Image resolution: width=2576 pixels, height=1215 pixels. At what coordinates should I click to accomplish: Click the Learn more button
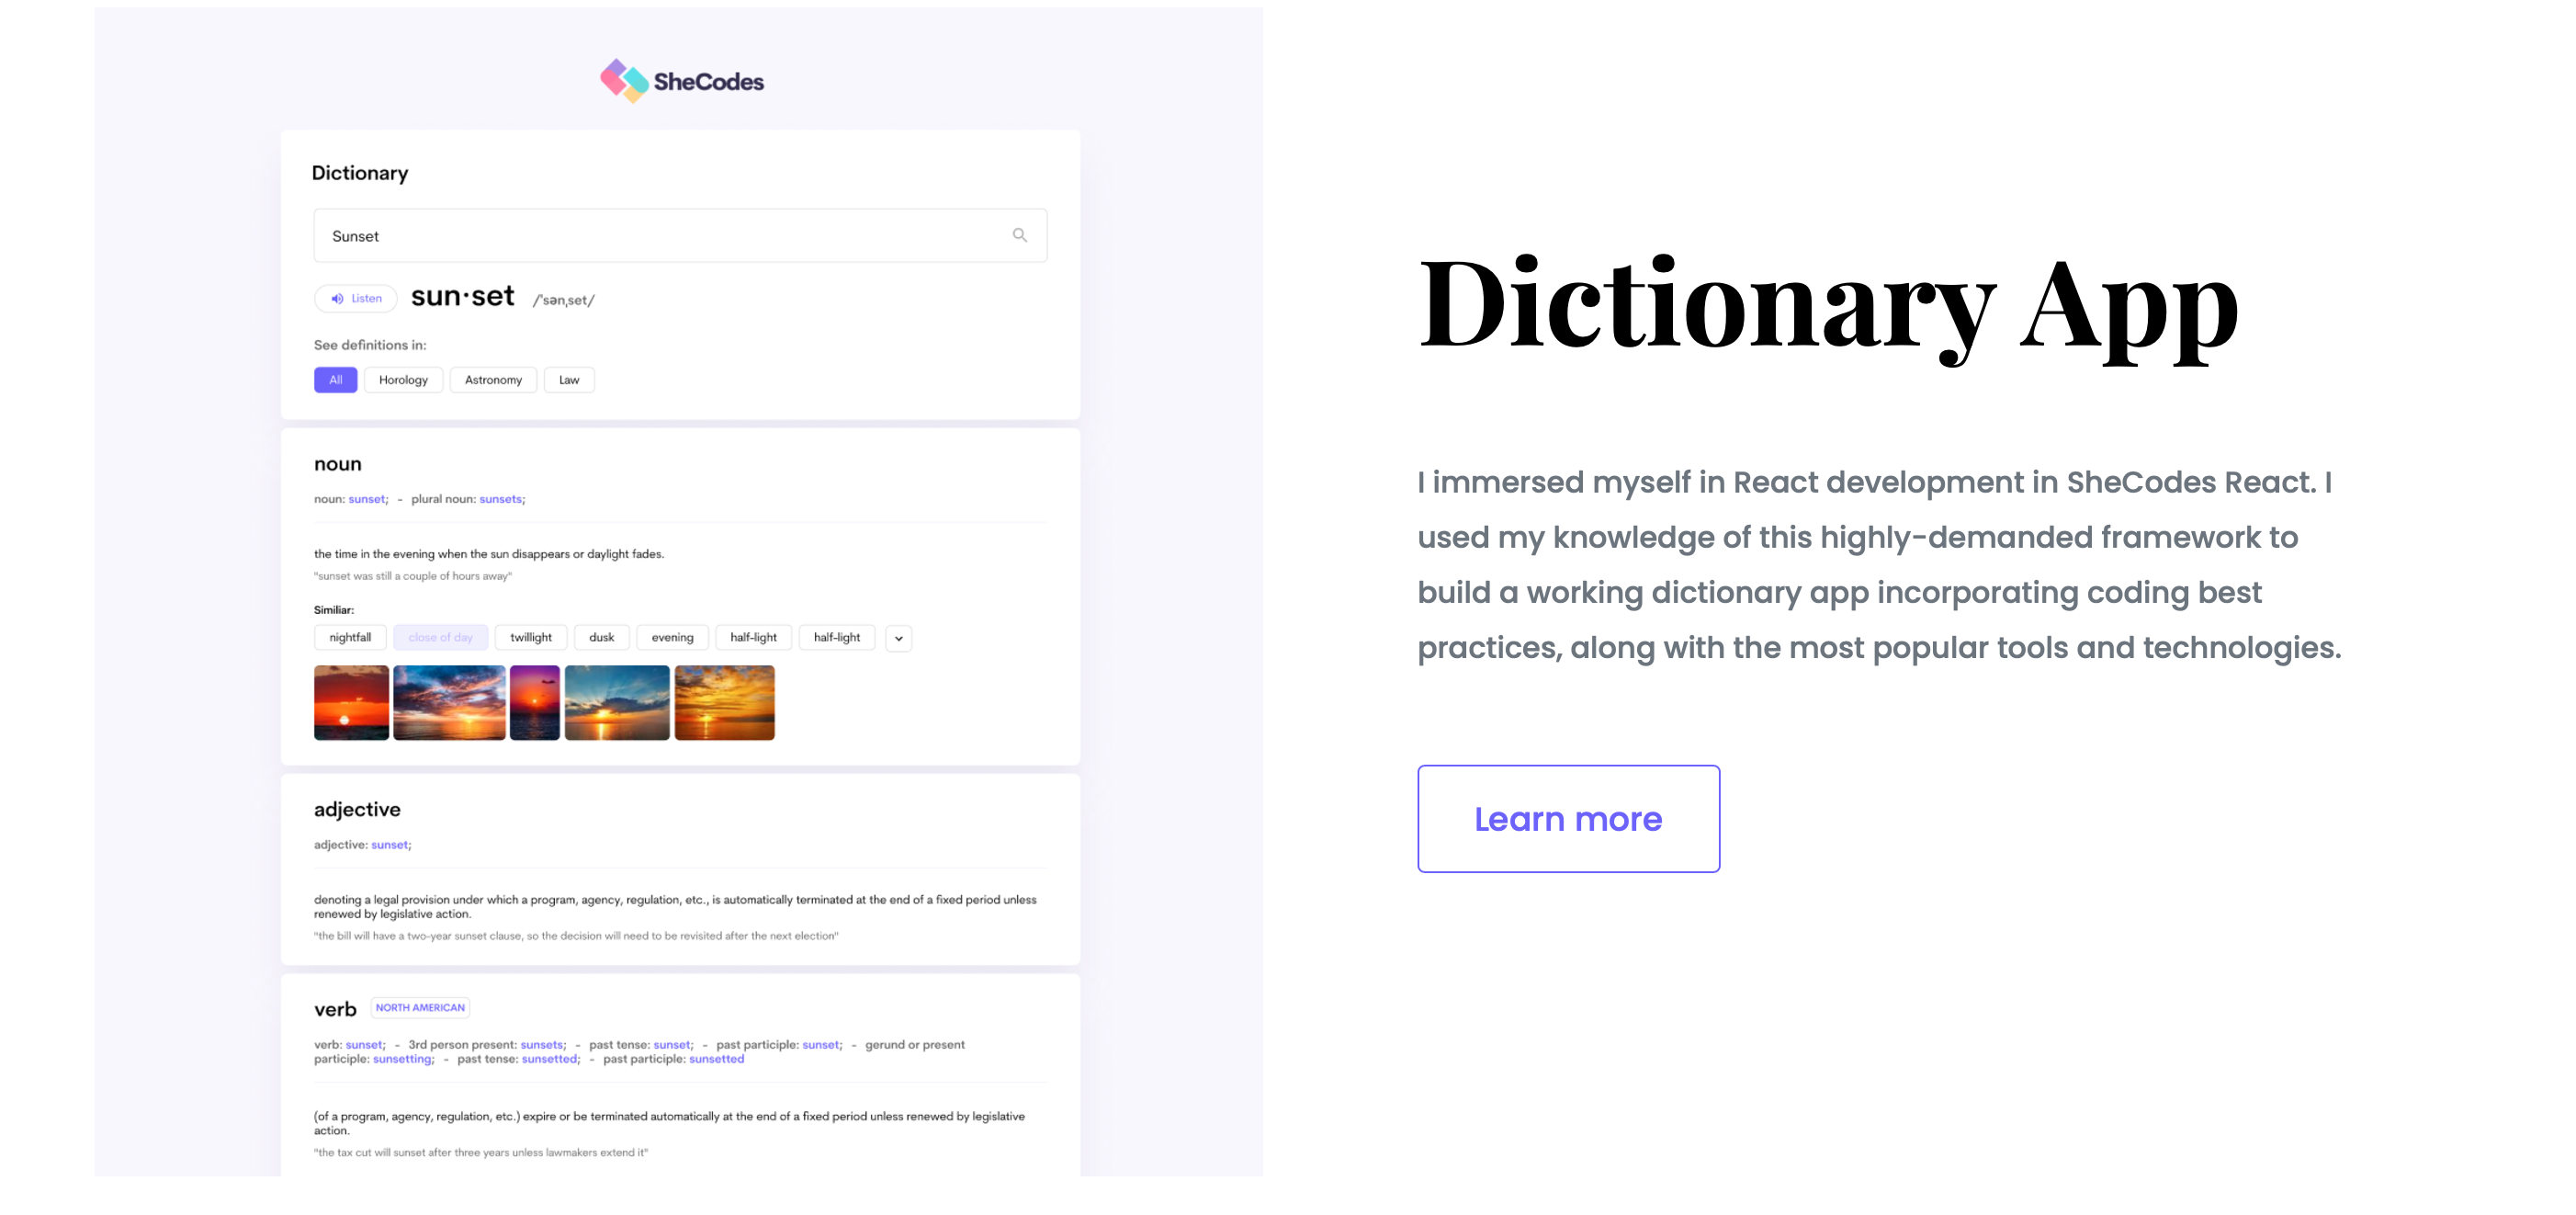1567,817
